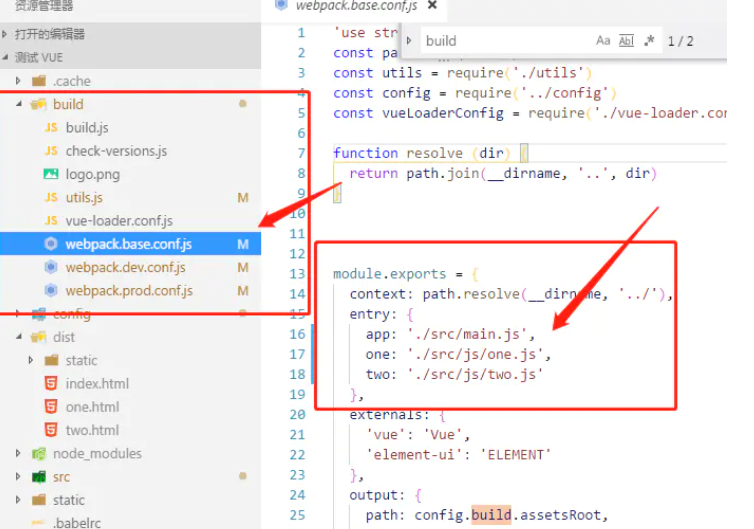
Task: Click './src/main.js' string on line 16
Action: 467,334
